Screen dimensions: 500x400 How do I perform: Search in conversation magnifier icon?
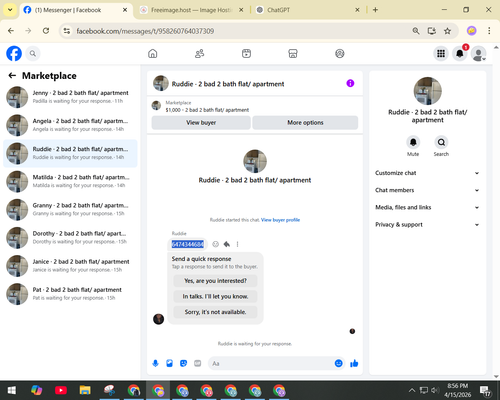coord(441,142)
